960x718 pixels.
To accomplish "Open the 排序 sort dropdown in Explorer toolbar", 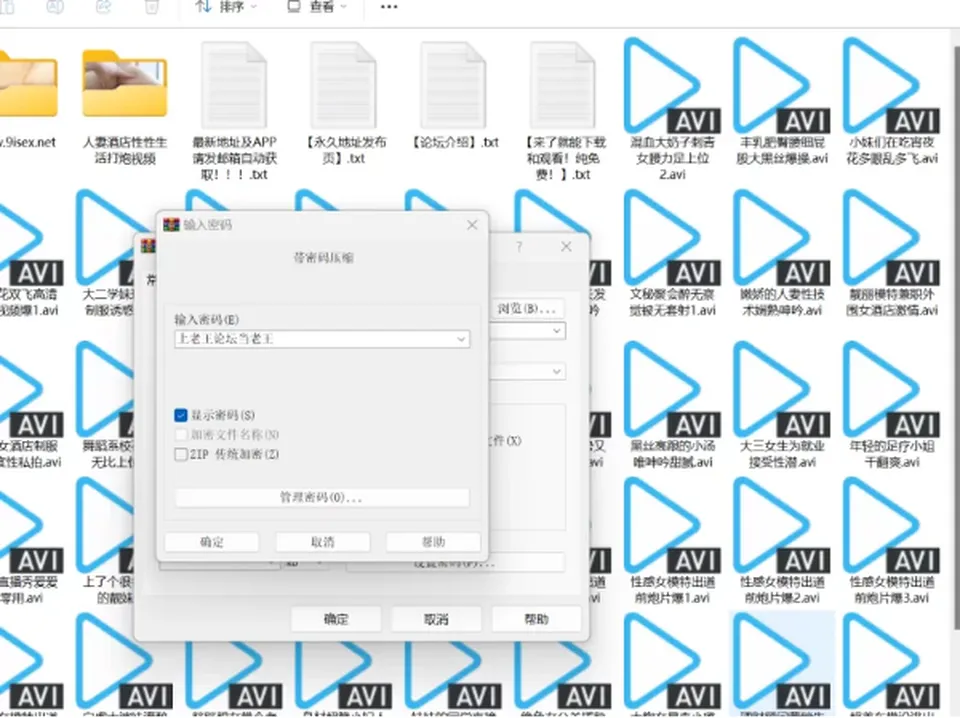I will tap(226, 7).
